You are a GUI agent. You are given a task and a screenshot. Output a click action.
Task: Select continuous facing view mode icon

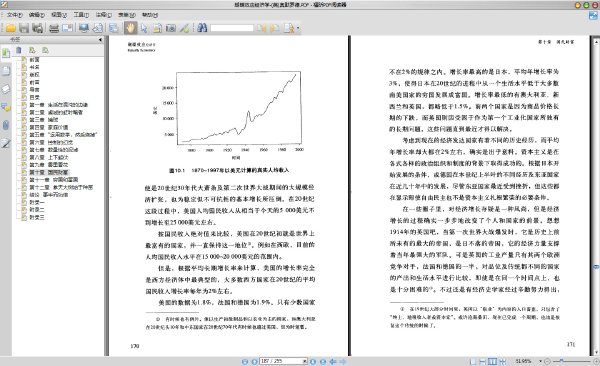pos(502,361)
